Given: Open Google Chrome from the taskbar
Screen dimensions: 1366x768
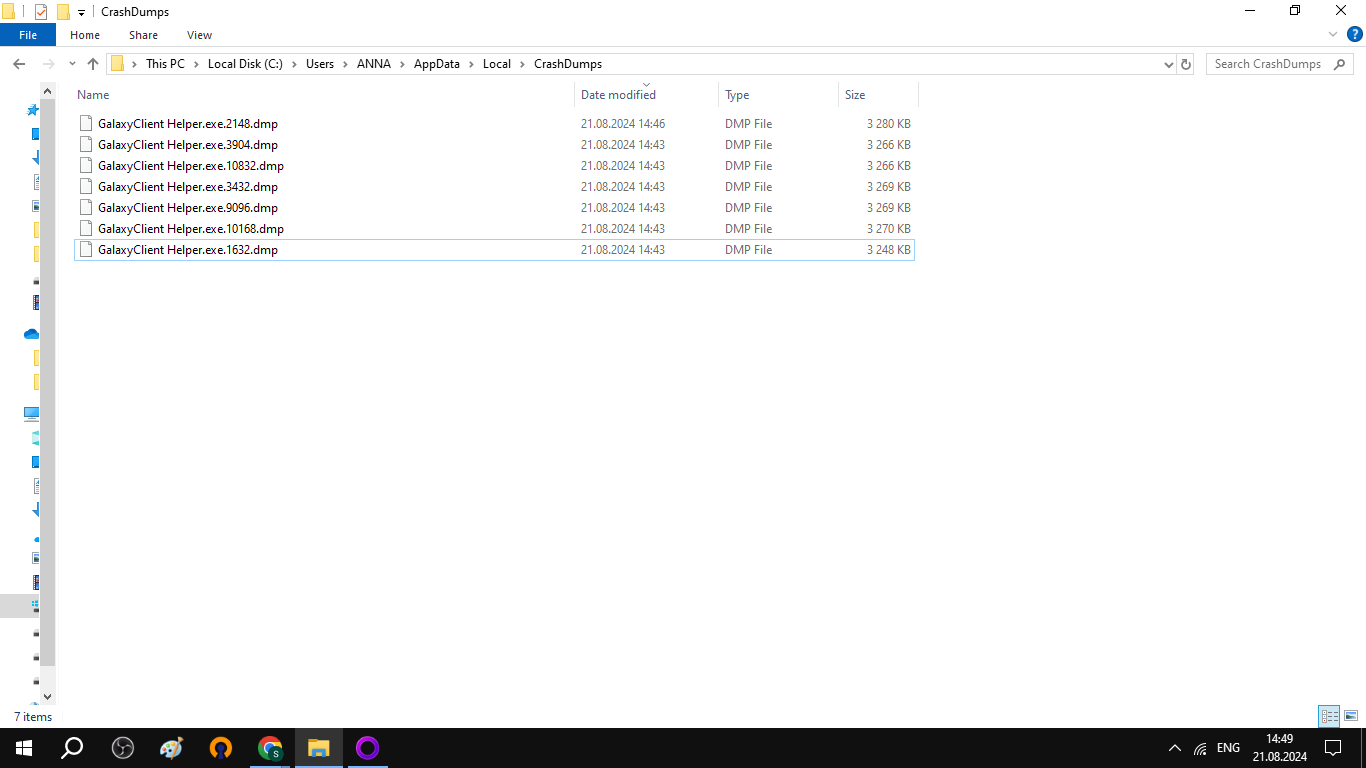Looking at the screenshot, I should pos(269,748).
